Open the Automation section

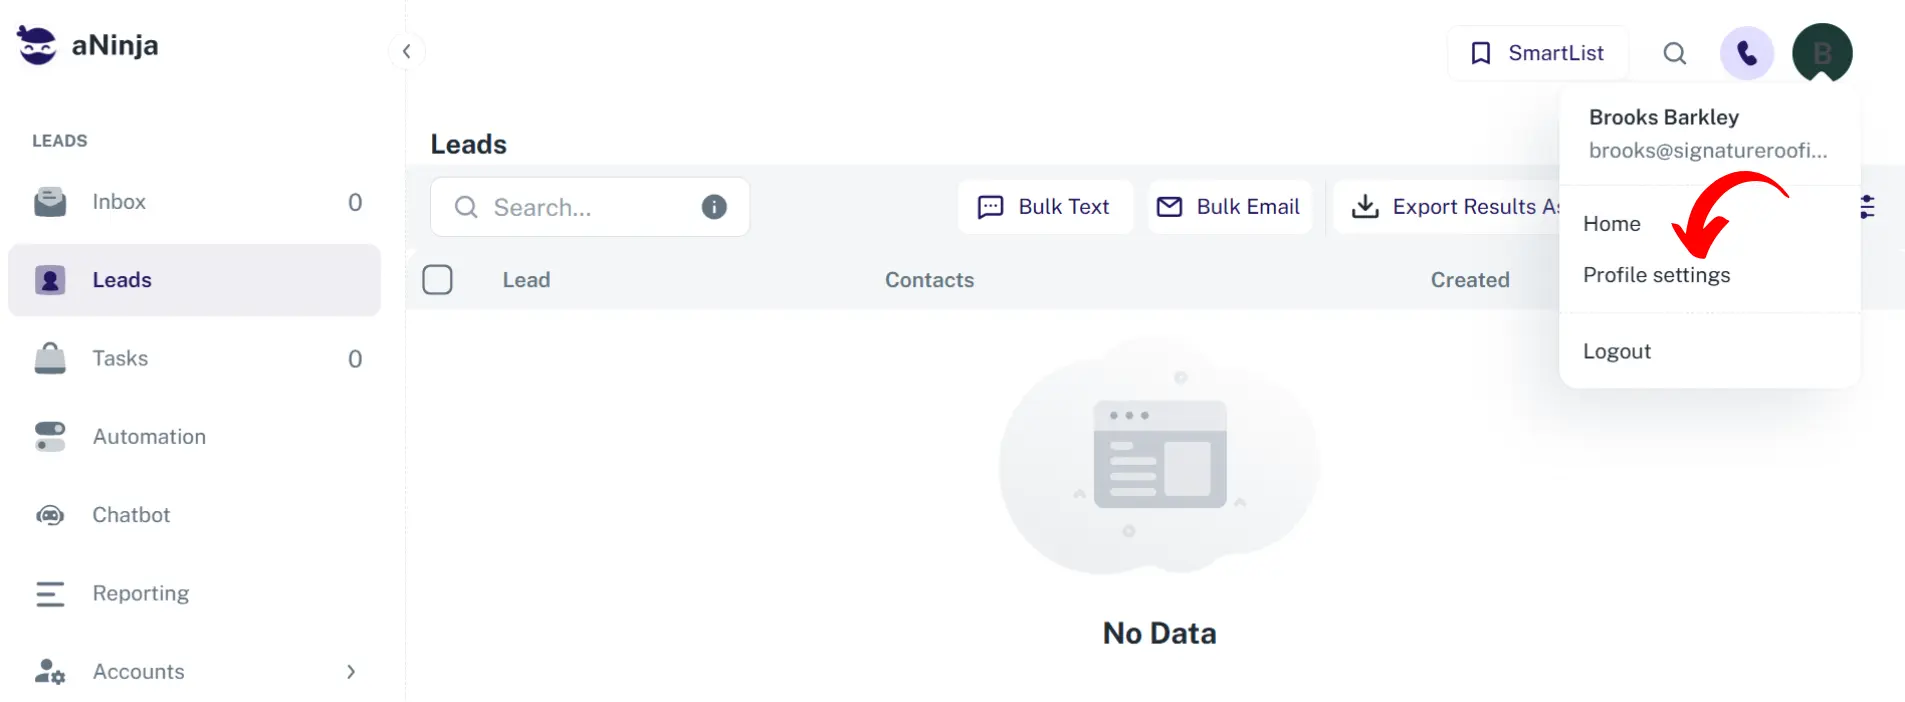149,437
